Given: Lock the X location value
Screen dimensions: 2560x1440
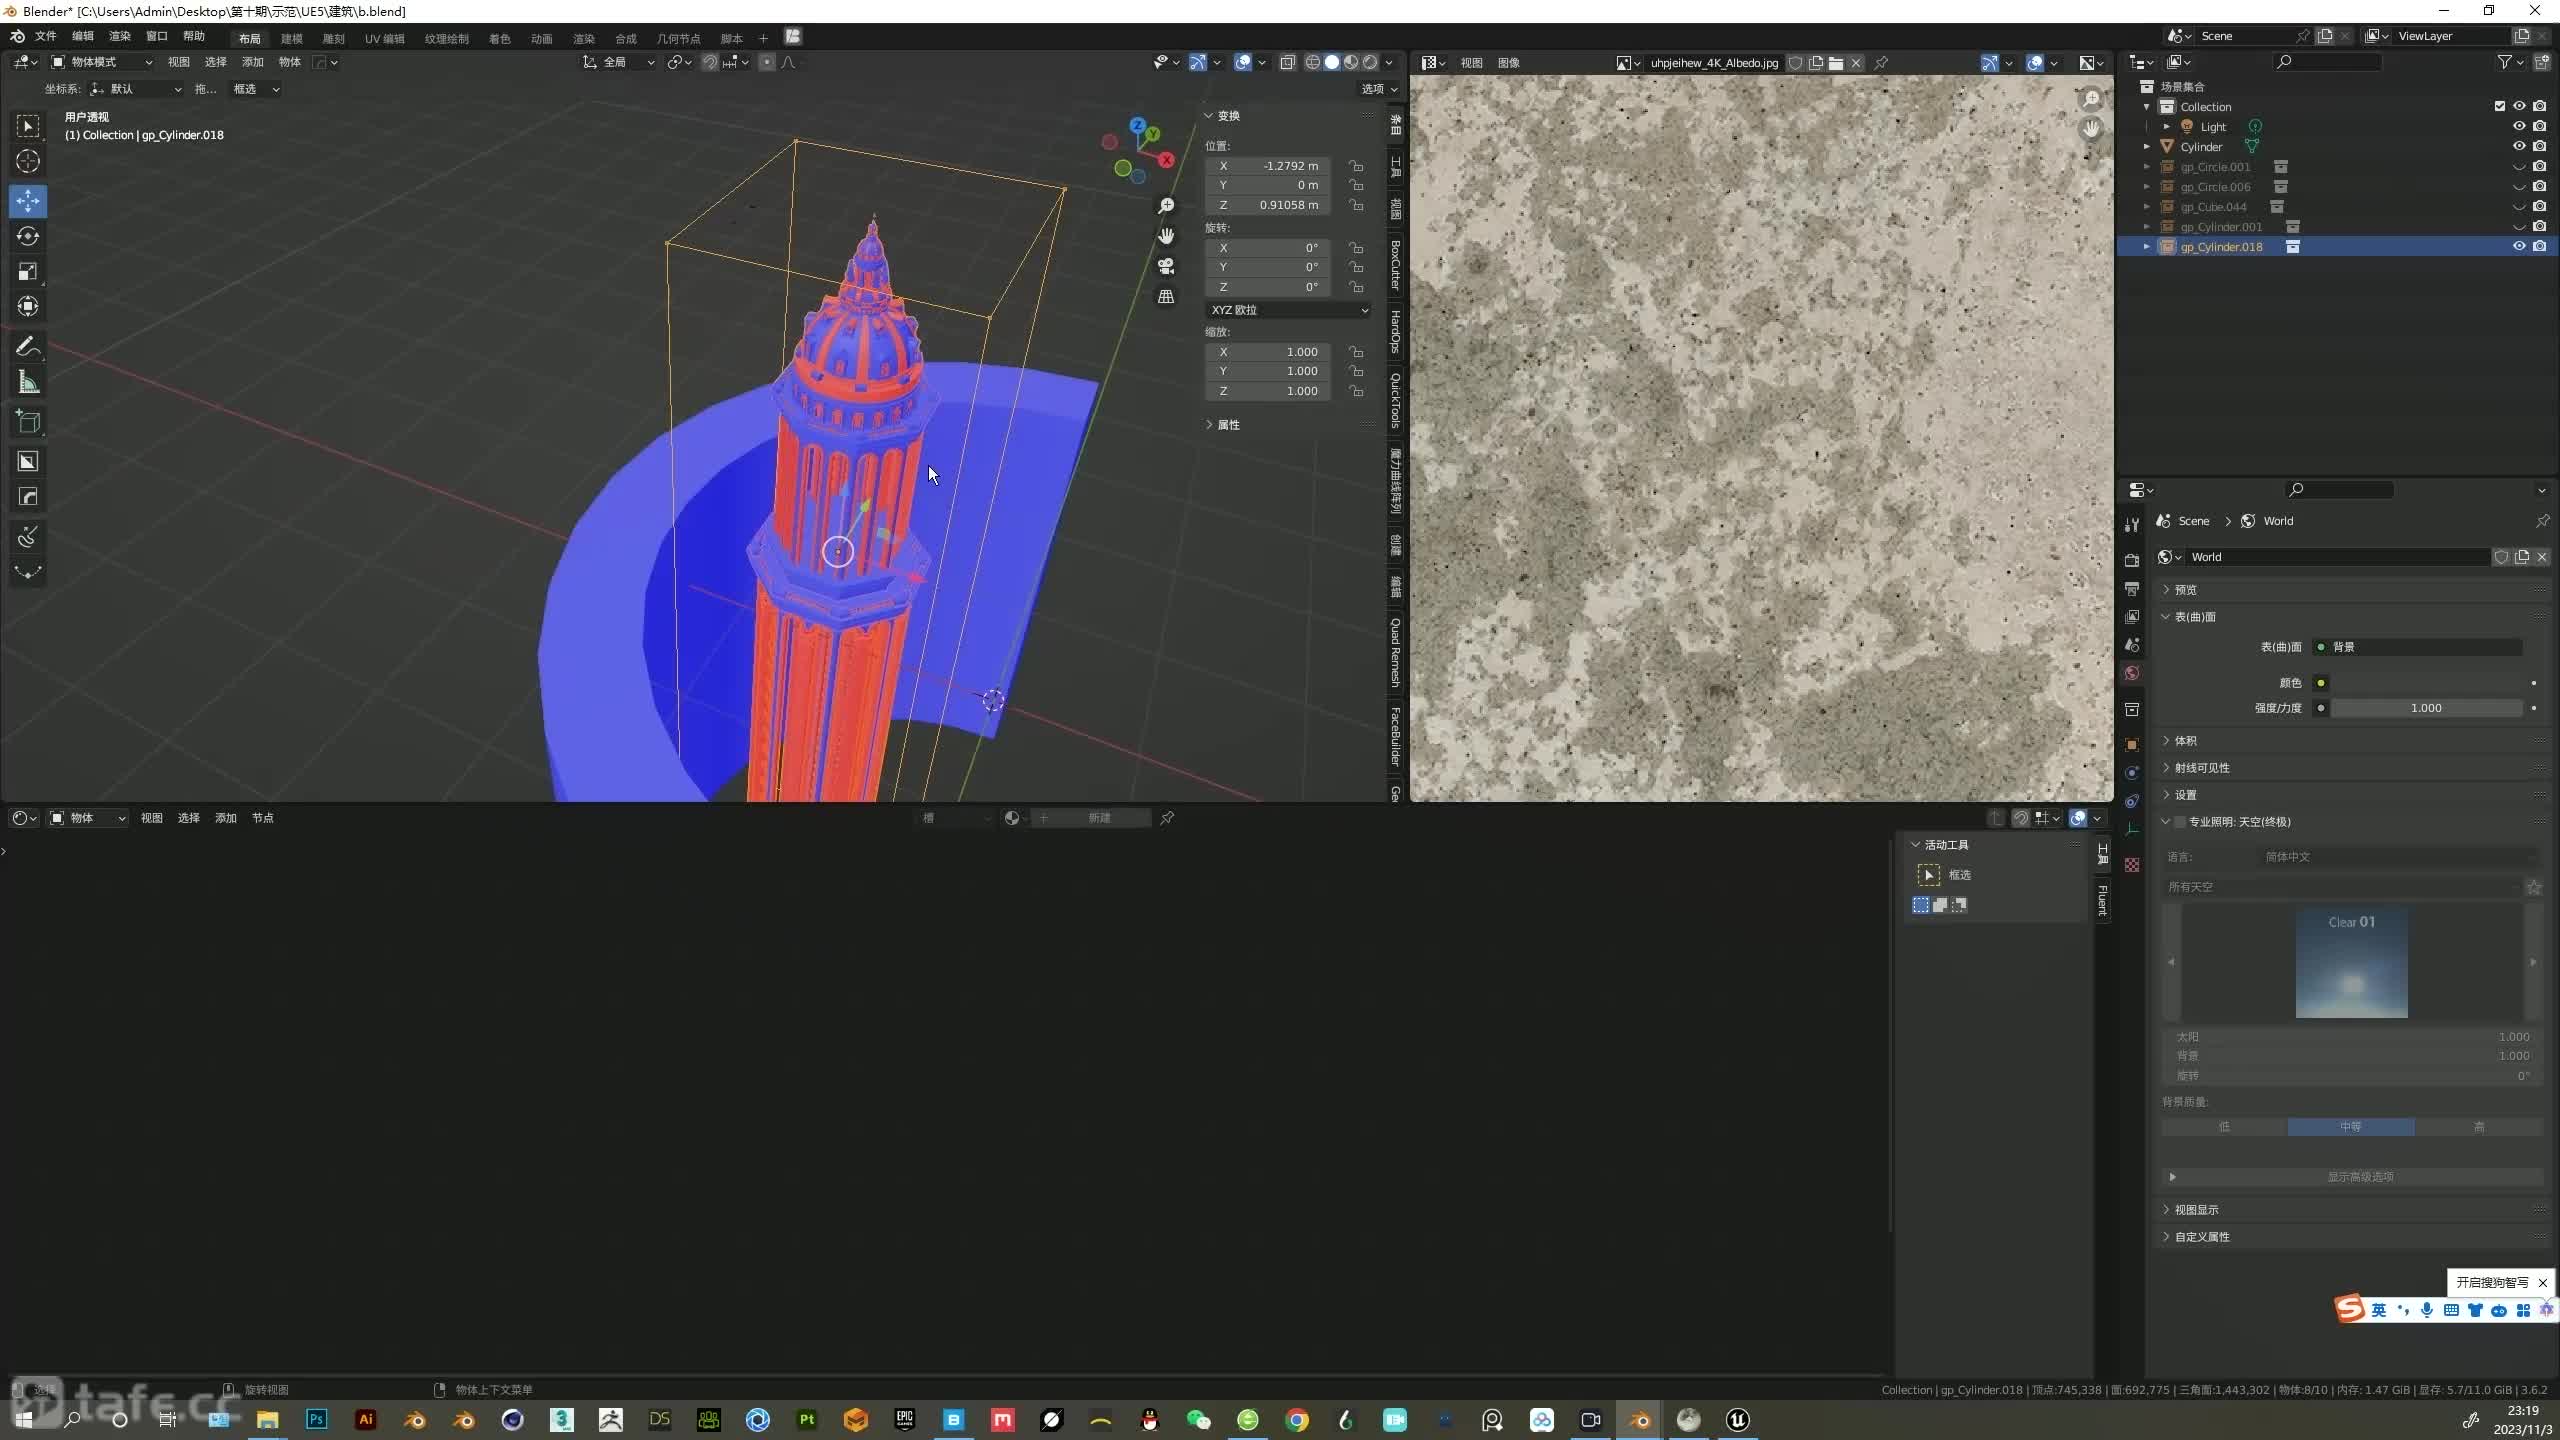Looking at the screenshot, I should (1356, 166).
